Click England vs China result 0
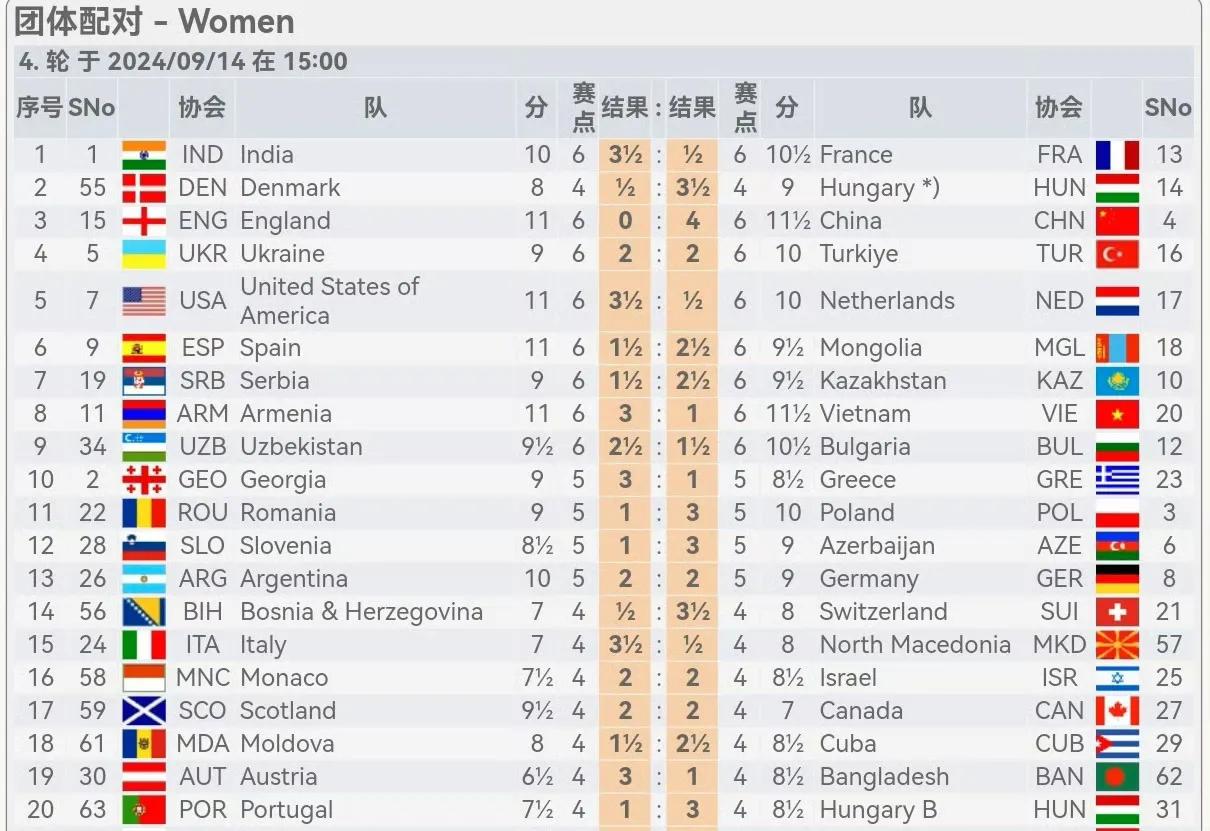The image size is (1210, 831). point(625,221)
